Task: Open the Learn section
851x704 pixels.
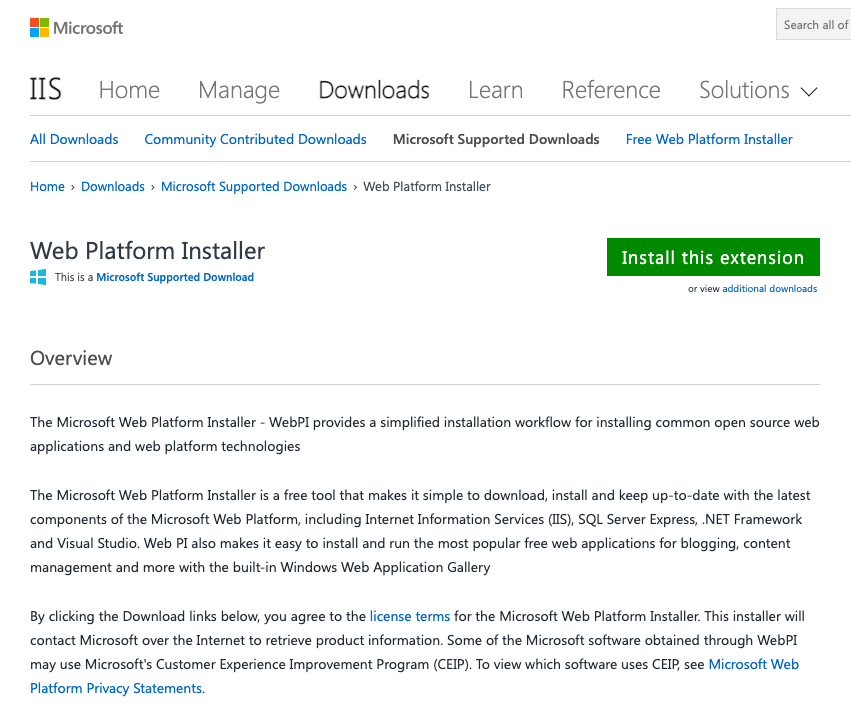Action: coord(496,90)
